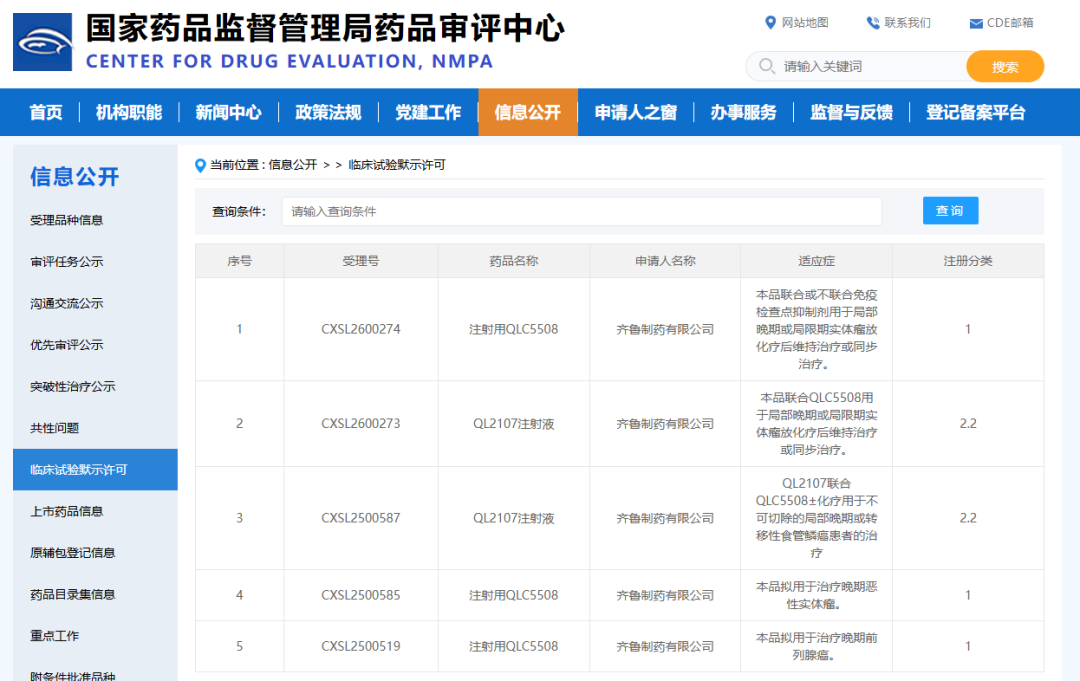Open 机构职能 menu
Screen dimensions: 1080x681
129,112
